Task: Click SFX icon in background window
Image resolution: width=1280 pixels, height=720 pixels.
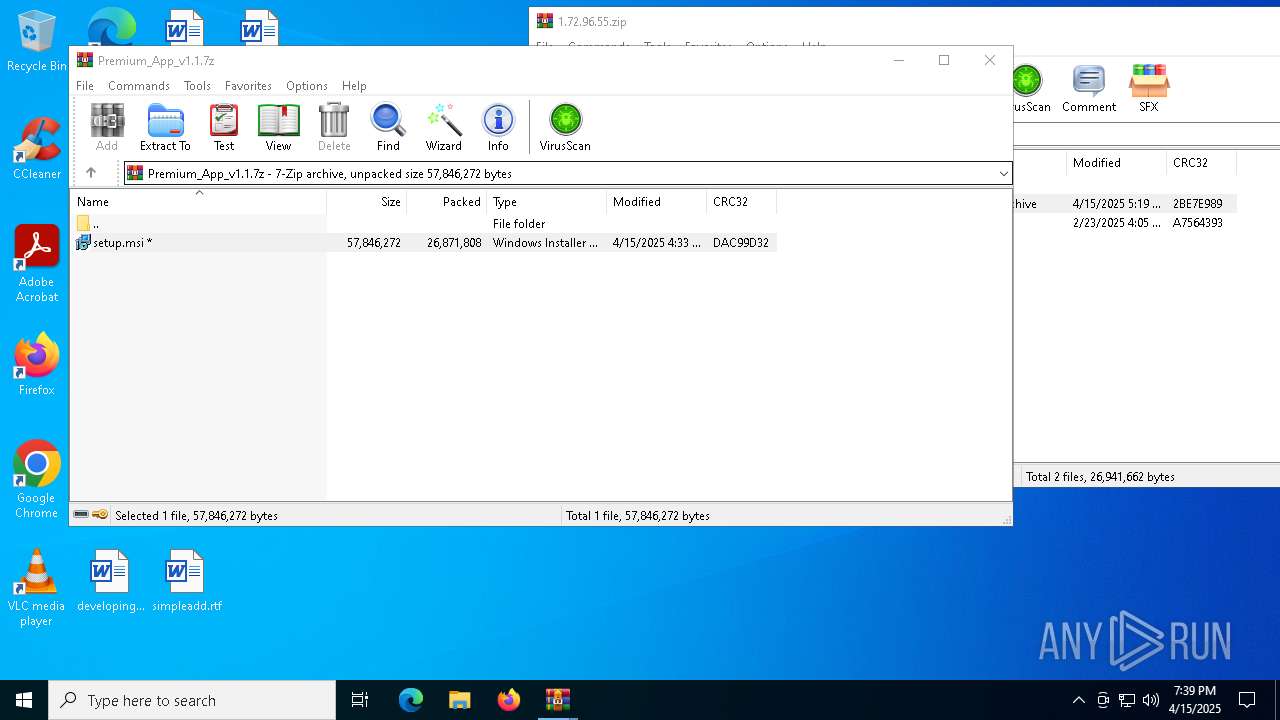Action: (x=1149, y=89)
